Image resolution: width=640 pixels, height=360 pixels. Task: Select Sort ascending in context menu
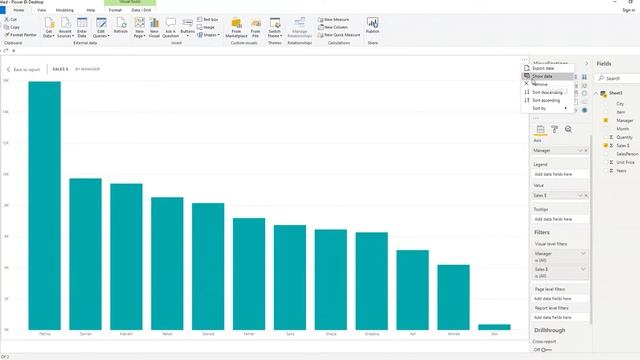pos(547,100)
